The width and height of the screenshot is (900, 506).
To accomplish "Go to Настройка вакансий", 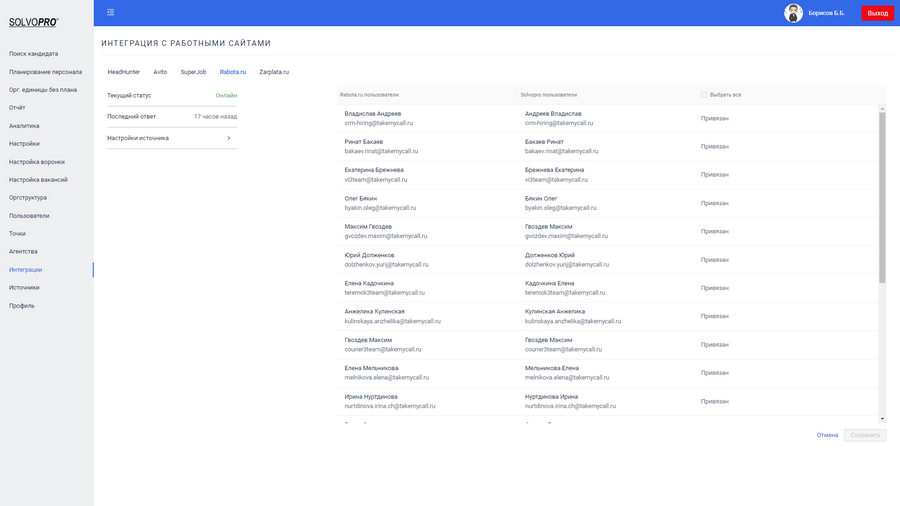I will (x=38, y=180).
